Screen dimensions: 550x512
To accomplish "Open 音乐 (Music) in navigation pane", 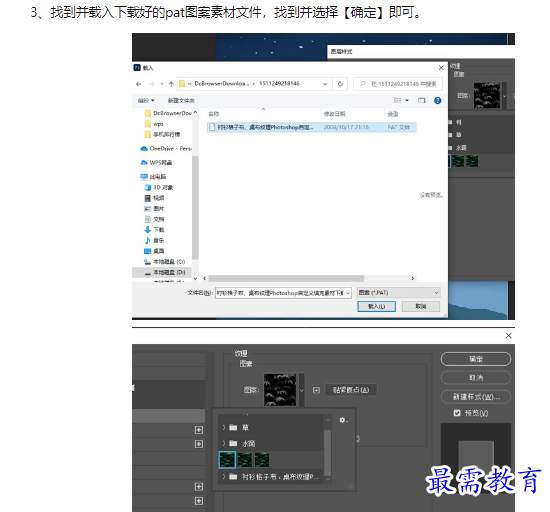I will (x=154, y=240).
